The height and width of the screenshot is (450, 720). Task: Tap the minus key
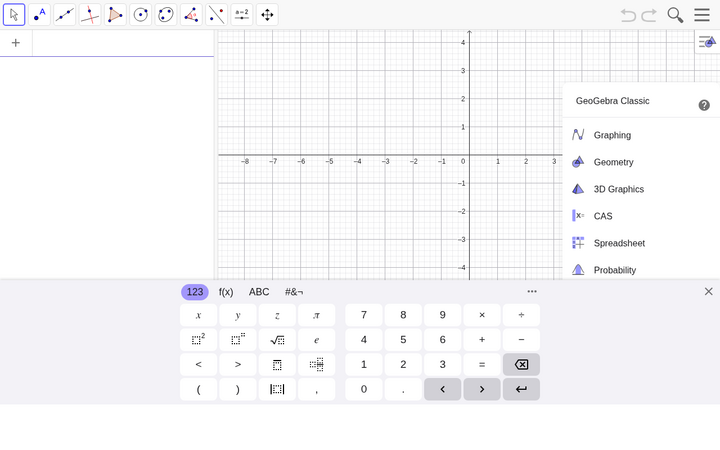[x=521, y=340]
